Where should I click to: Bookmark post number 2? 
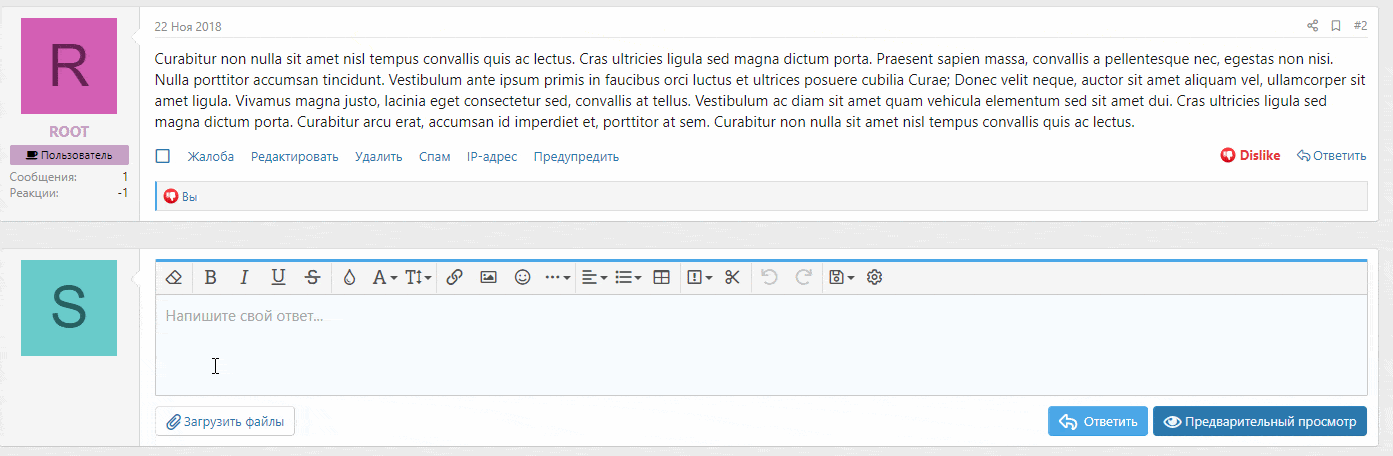(x=1335, y=26)
